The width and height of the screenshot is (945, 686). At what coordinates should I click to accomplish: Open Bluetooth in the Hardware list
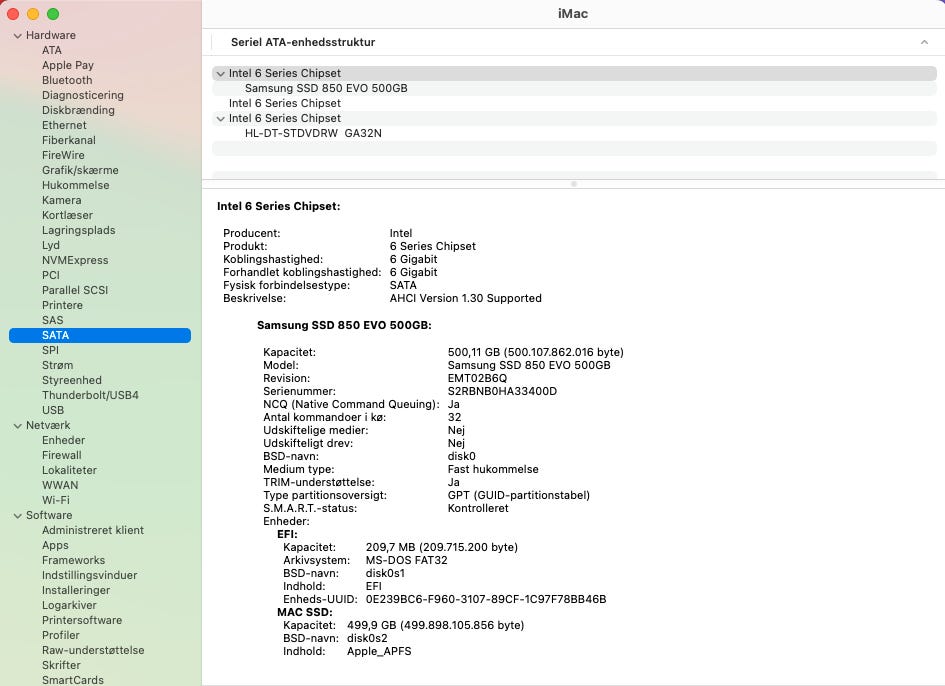tap(67, 81)
